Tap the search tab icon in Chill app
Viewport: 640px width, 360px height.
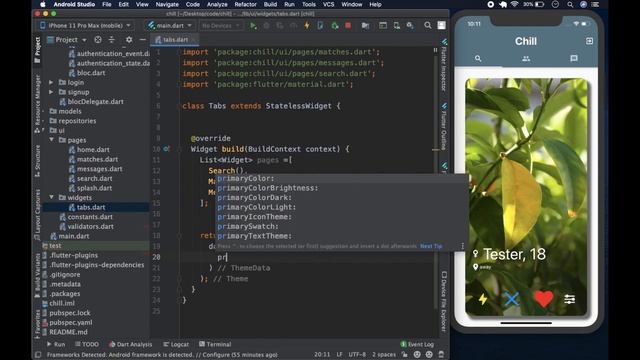pyautogui.click(x=478, y=59)
